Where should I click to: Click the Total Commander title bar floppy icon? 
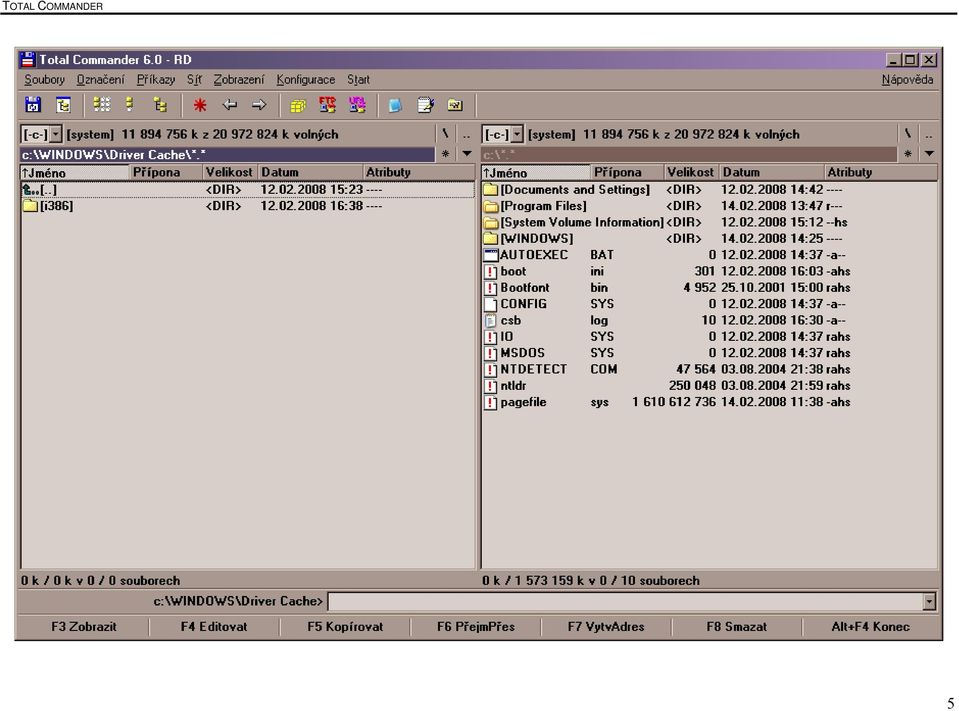point(28,59)
